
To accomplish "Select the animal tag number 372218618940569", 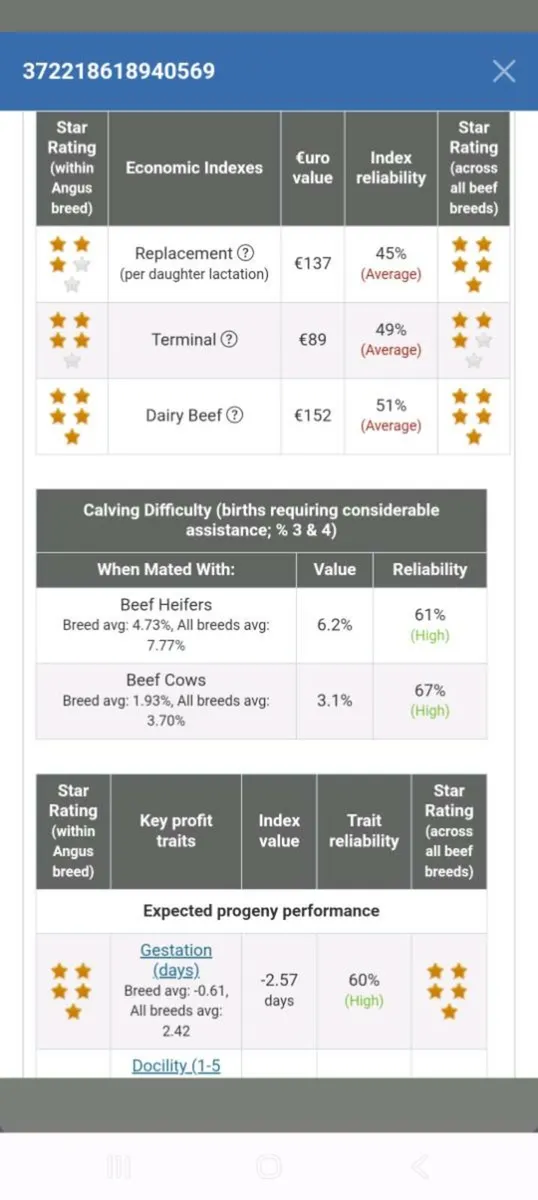I will tap(119, 71).
